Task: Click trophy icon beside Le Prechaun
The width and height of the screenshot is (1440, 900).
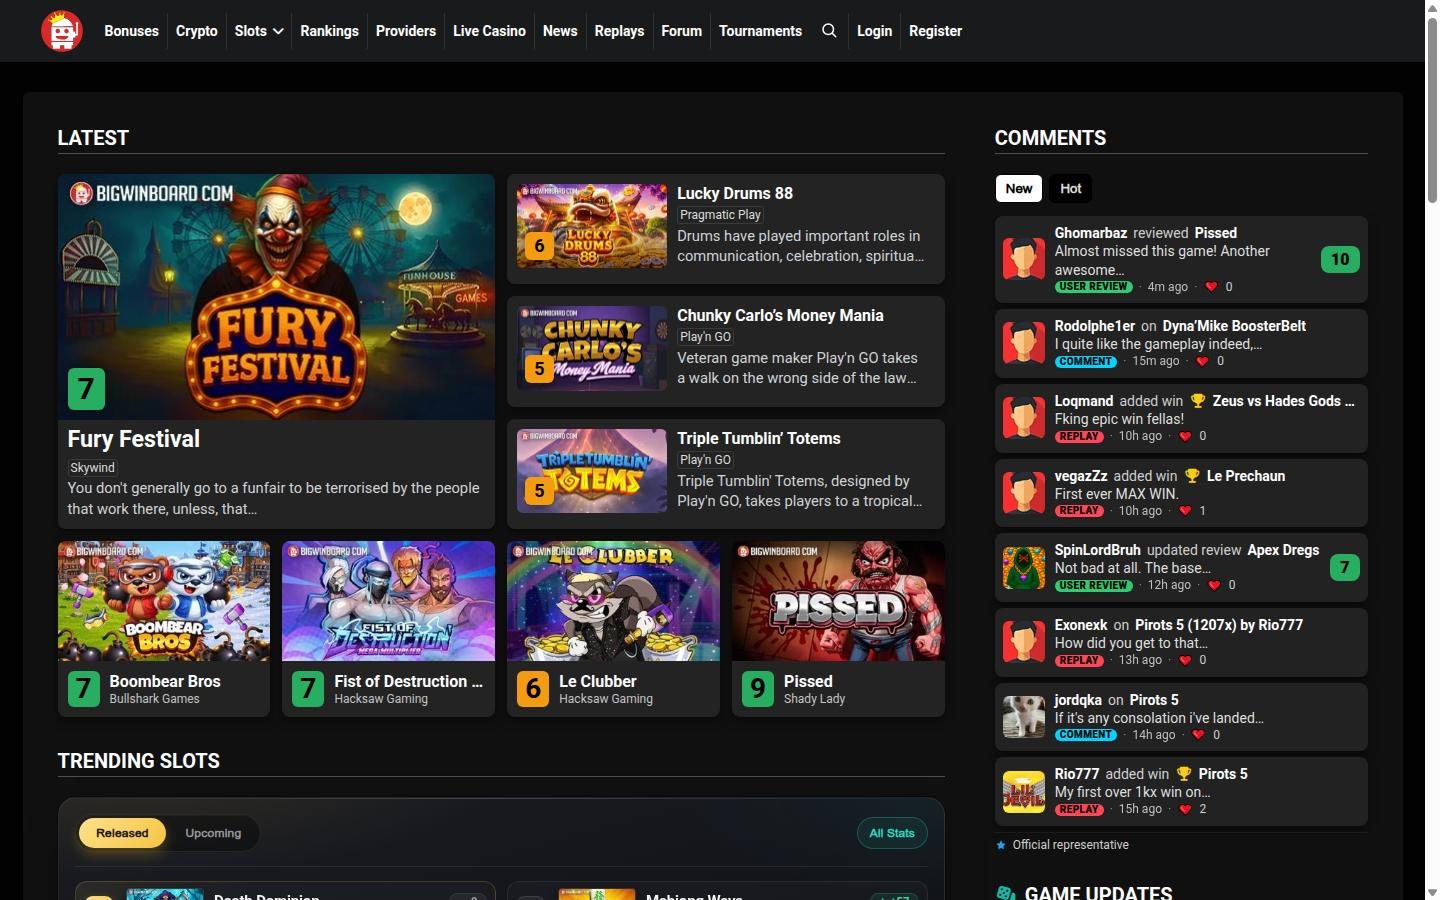Action: pyautogui.click(x=1192, y=476)
